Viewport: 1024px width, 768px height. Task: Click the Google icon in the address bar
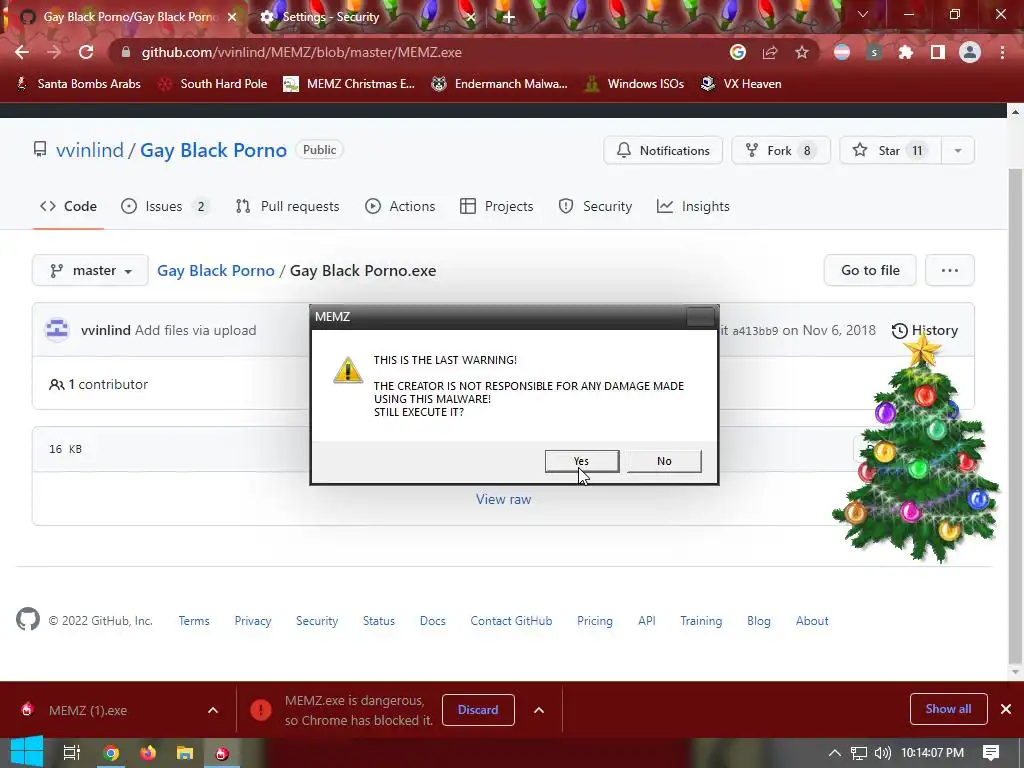click(x=738, y=52)
